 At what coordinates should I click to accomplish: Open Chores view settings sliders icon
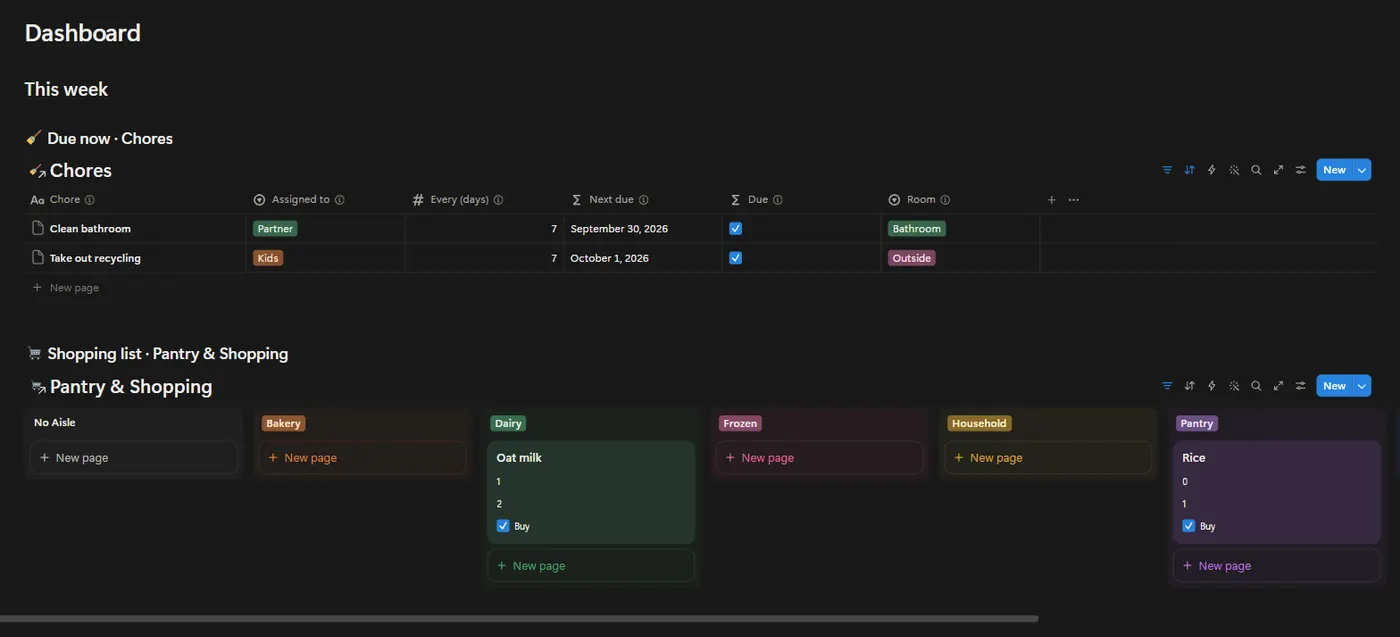[1300, 170]
